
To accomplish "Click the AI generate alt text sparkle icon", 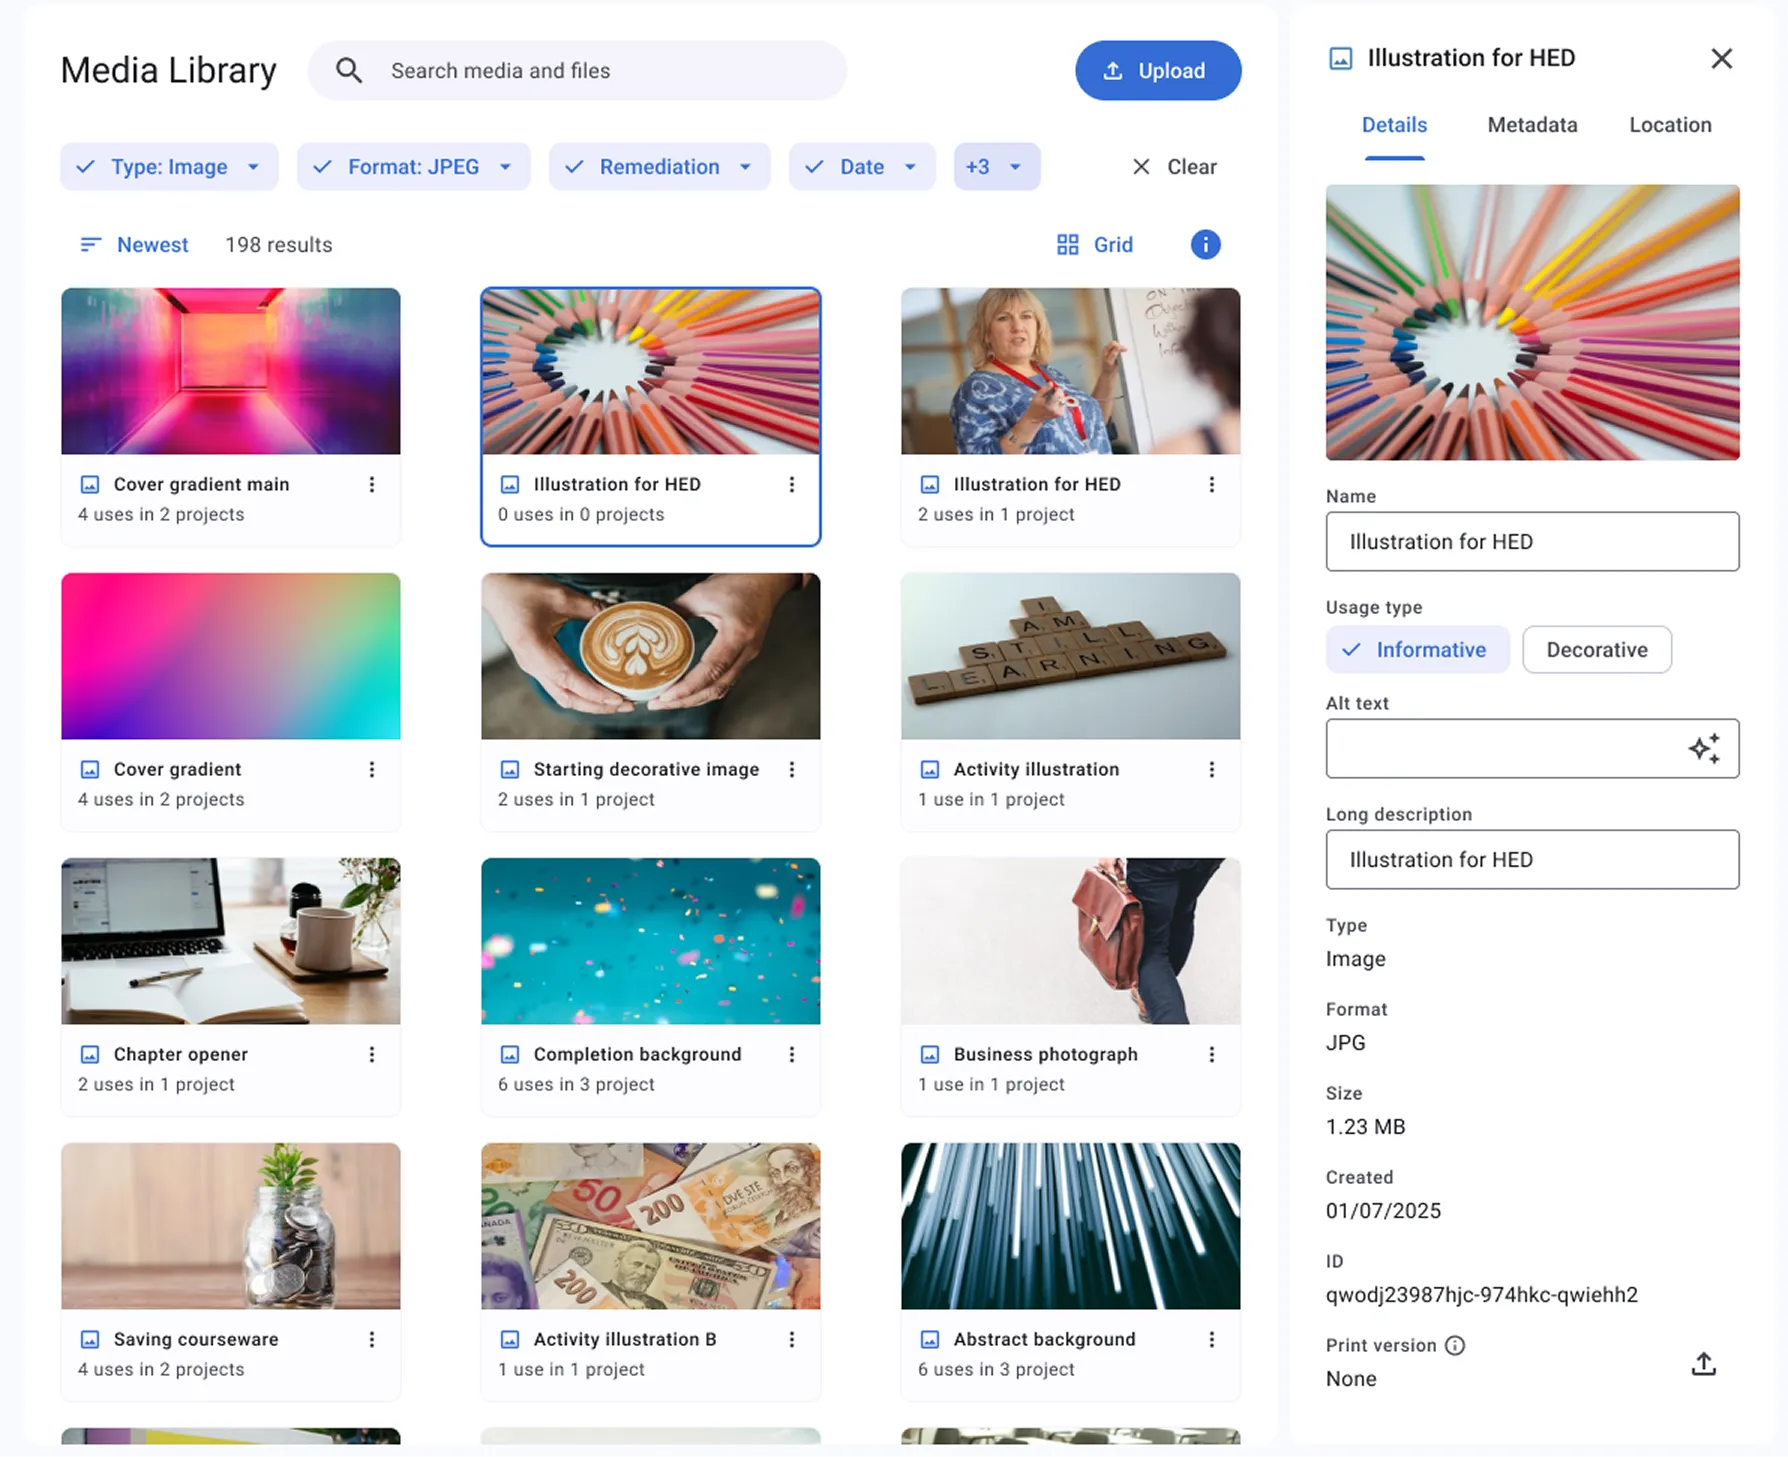I will pyautogui.click(x=1703, y=748).
